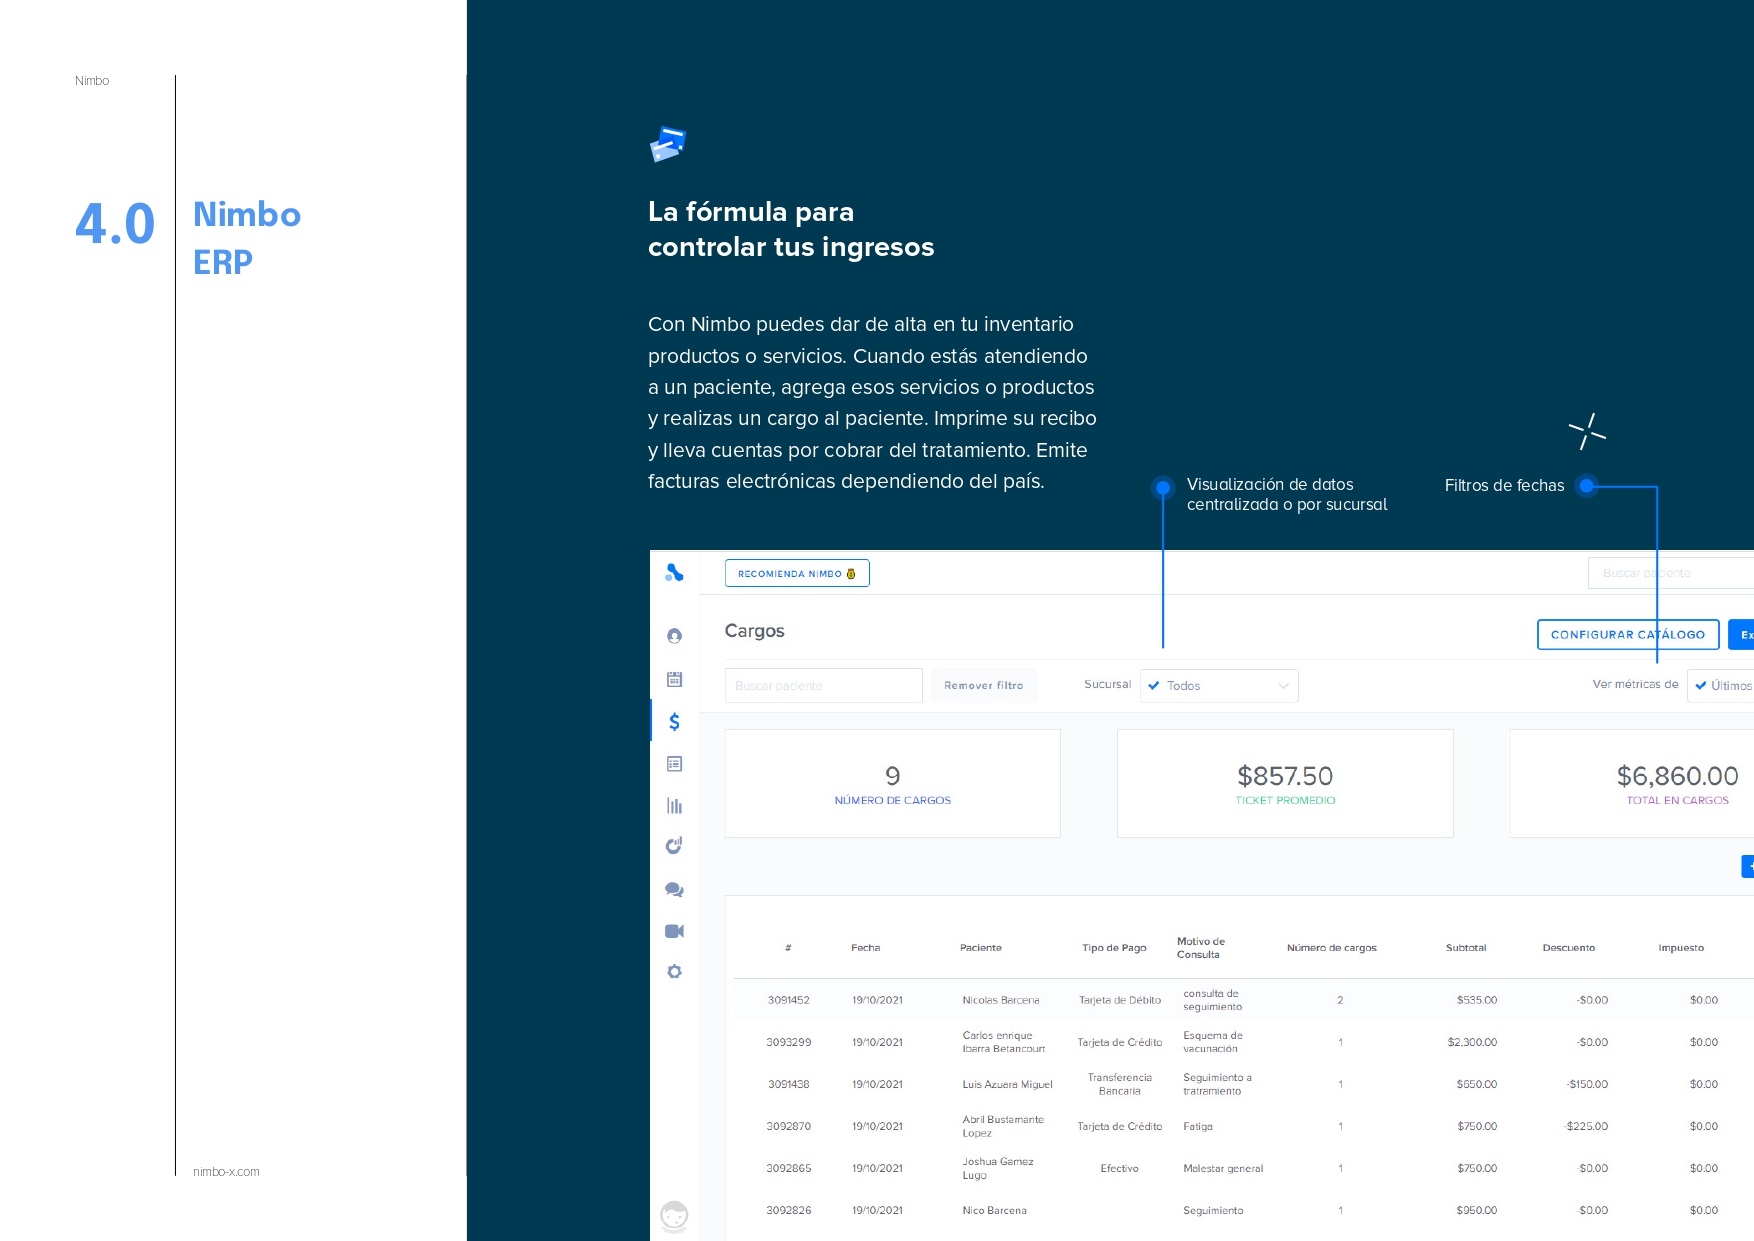
Task: Start a video consultation via the camera icon
Action: tap(675, 931)
